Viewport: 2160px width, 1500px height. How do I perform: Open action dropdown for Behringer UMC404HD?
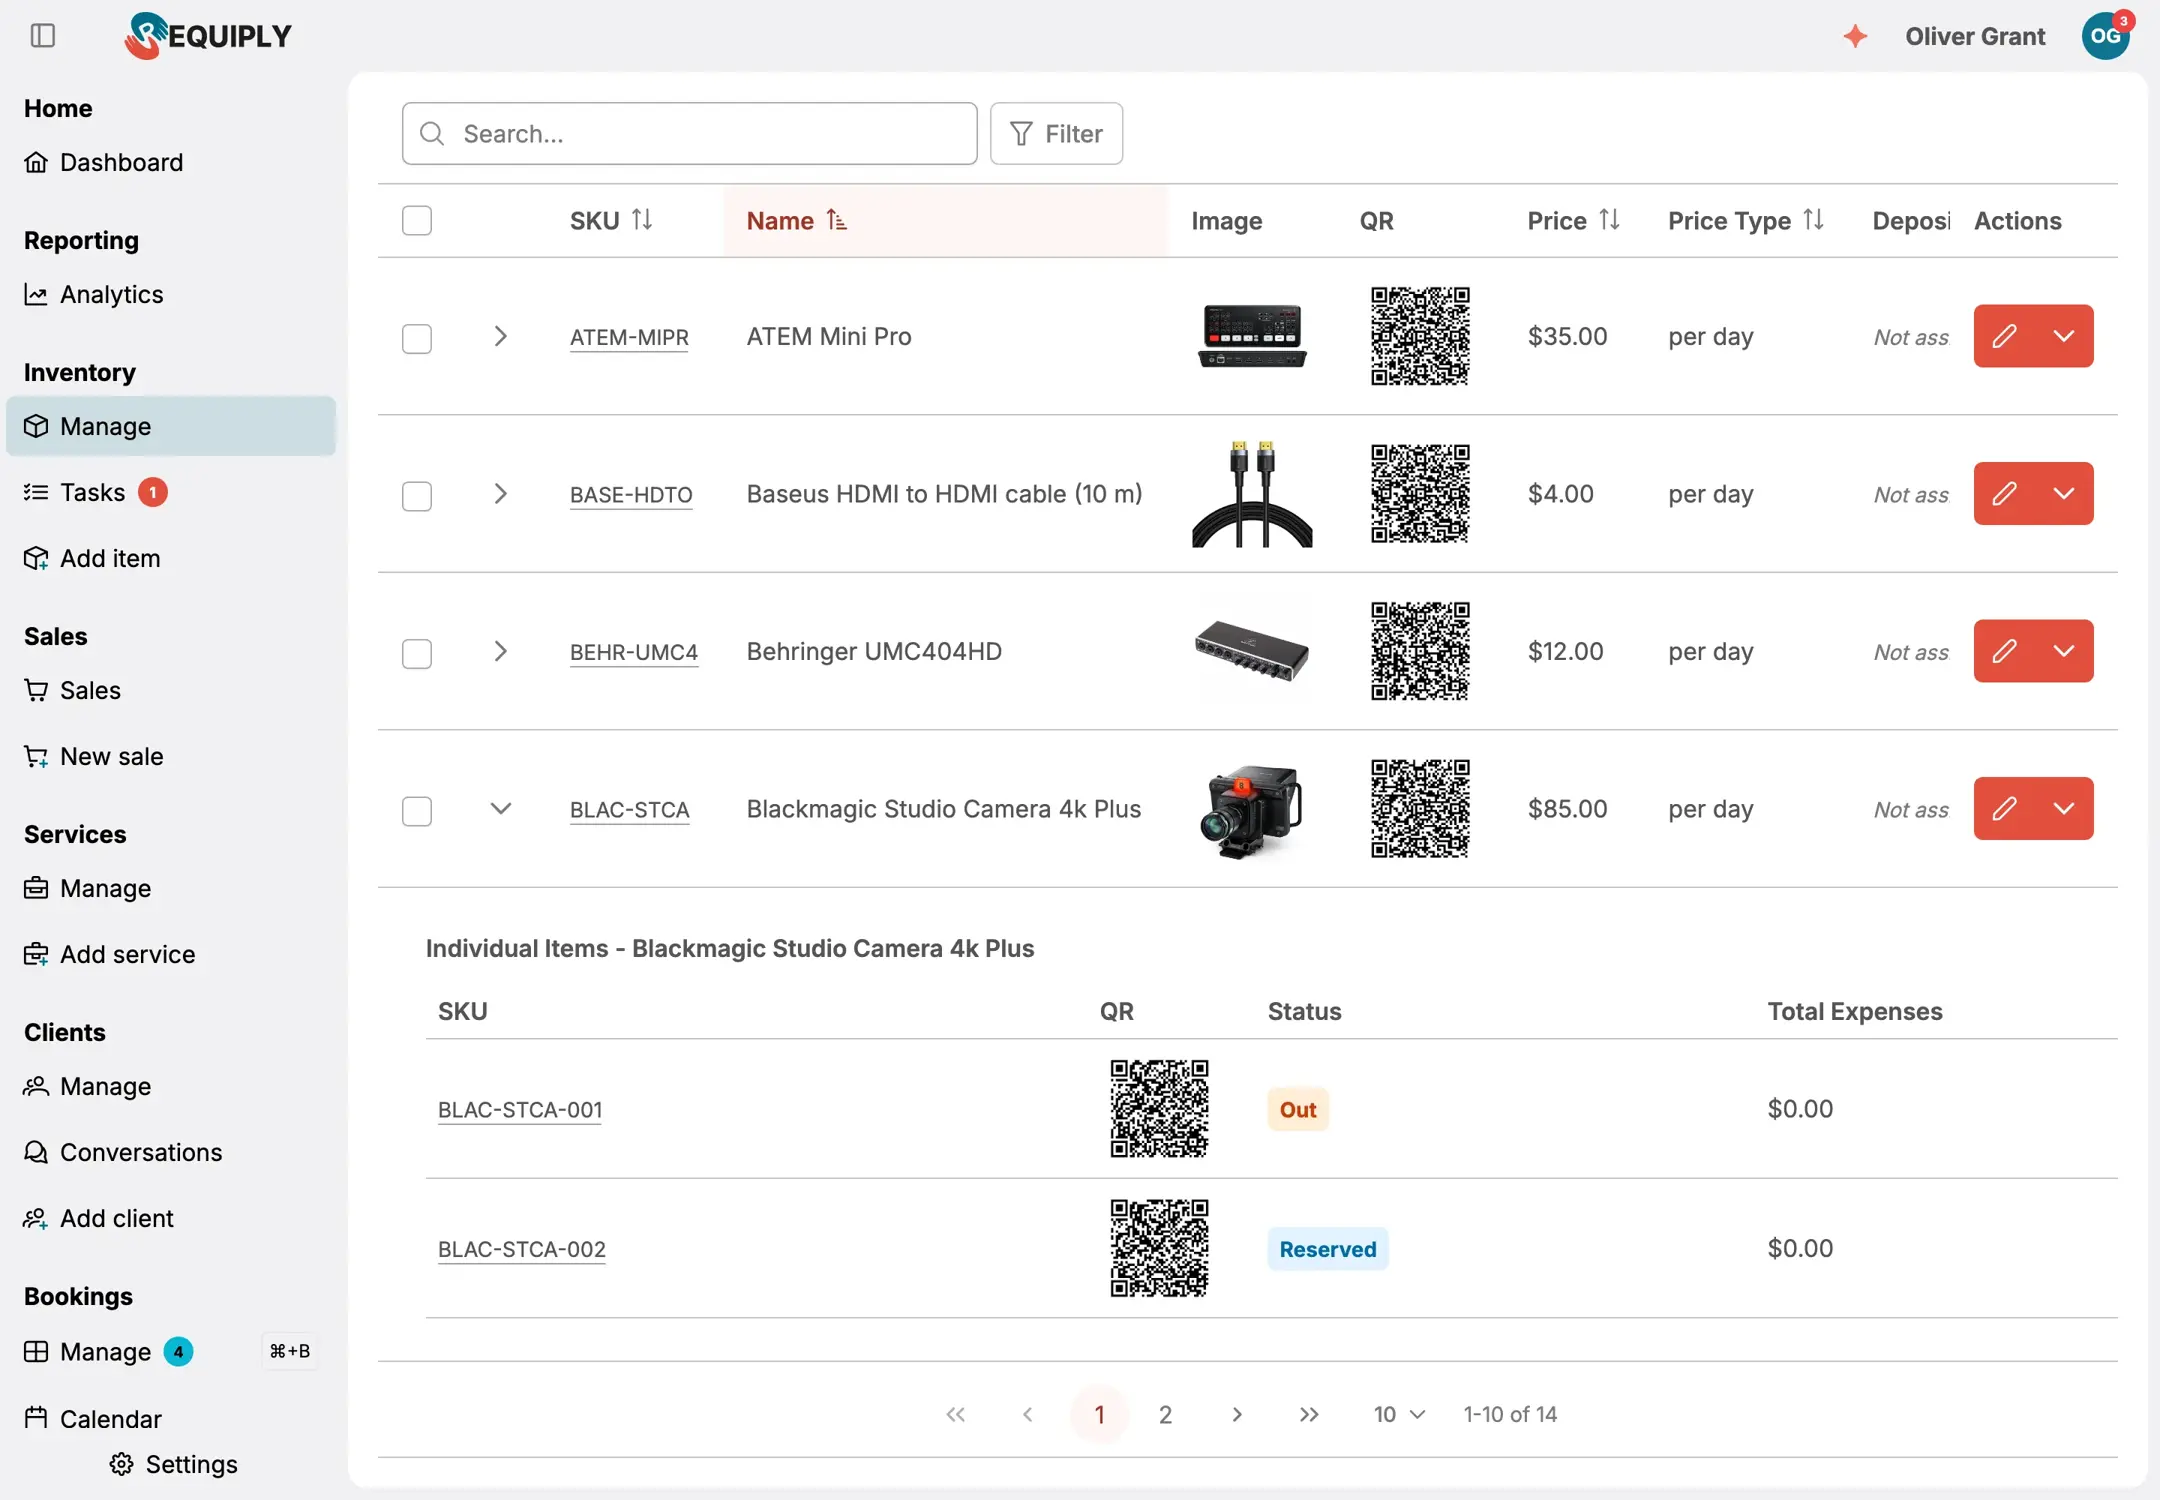(x=2064, y=651)
